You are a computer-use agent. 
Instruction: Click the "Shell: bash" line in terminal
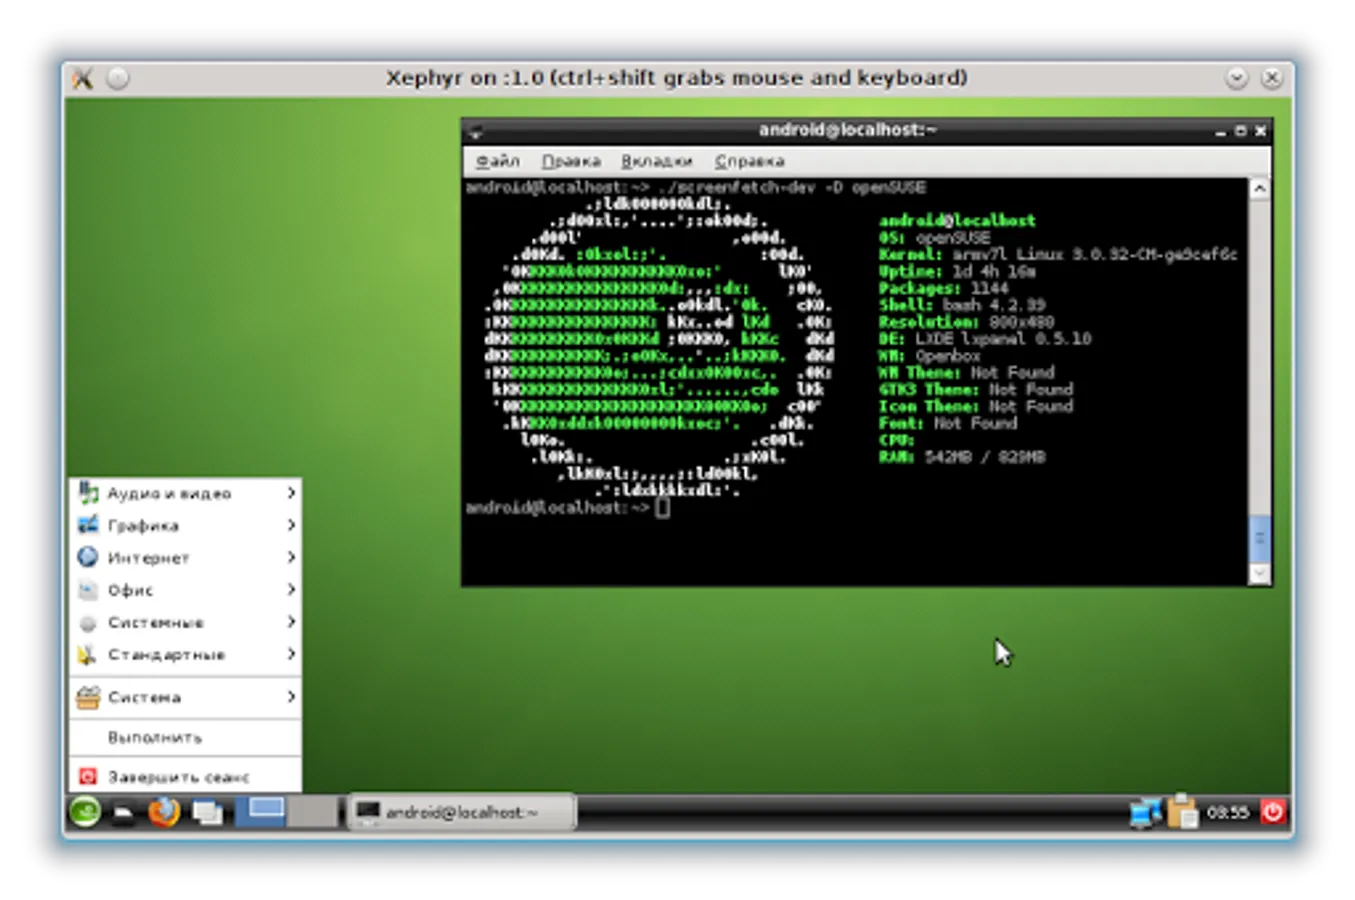coord(961,305)
